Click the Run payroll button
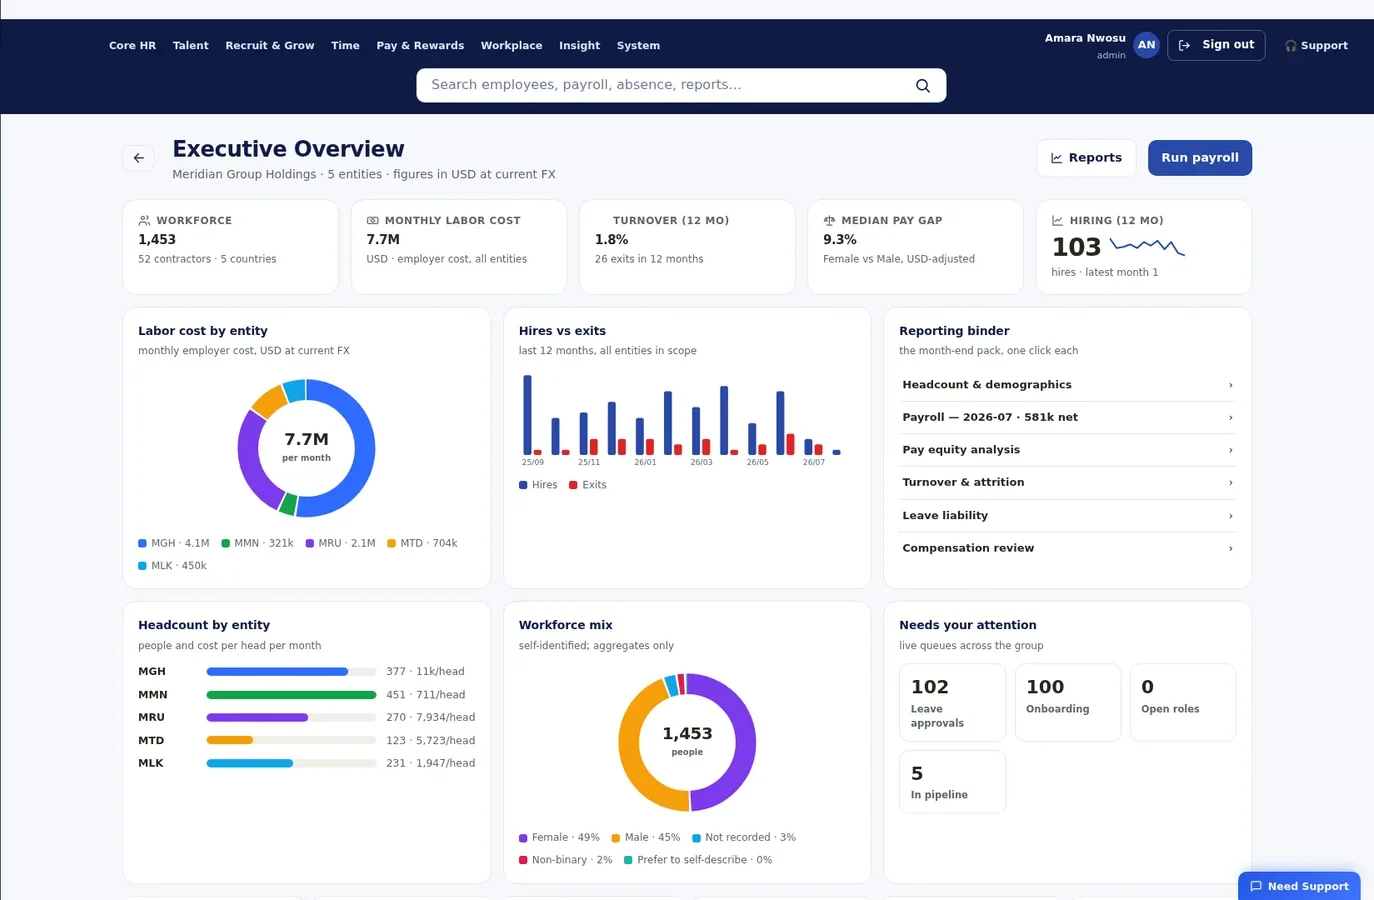This screenshot has width=1374, height=900. pyautogui.click(x=1200, y=158)
